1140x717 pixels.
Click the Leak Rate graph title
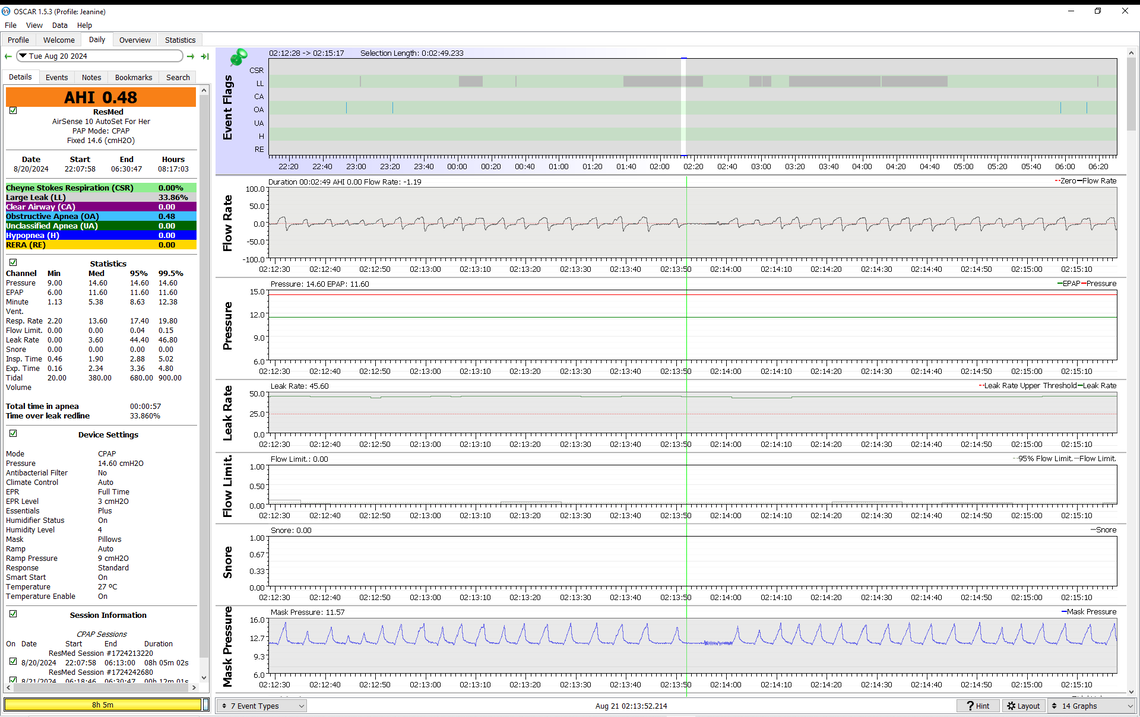(x=228, y=412)
